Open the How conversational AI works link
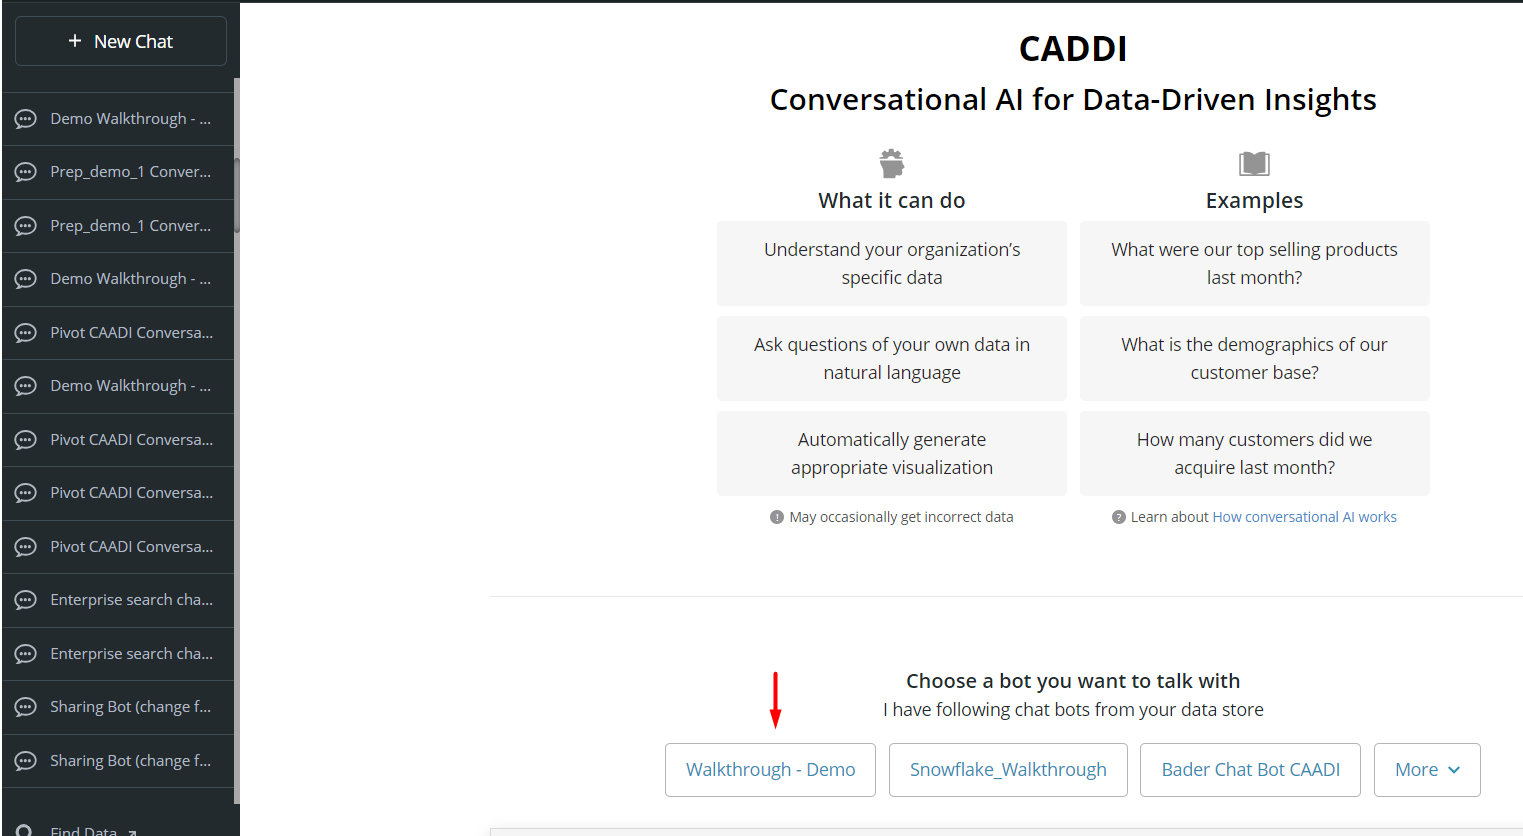 1304,517
